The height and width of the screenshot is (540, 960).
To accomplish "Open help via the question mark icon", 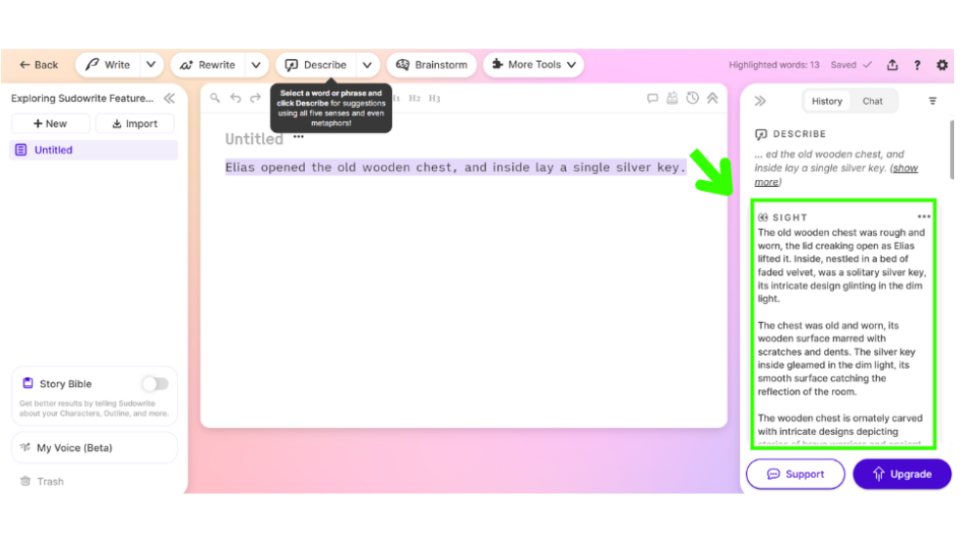I will tap(917, 65).
